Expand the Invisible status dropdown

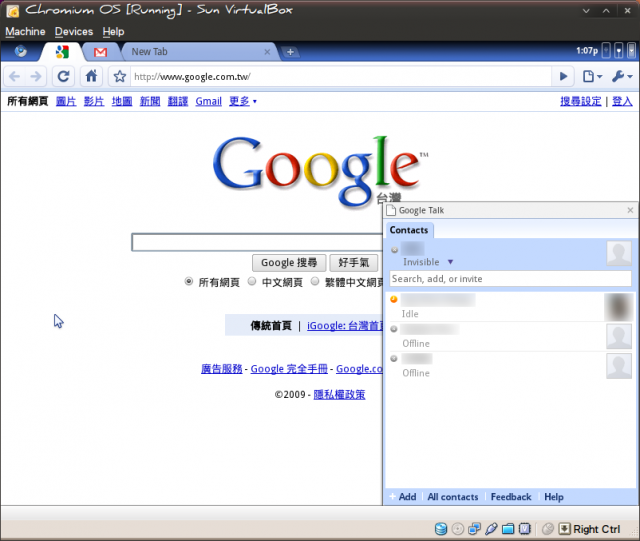click(x=450, y=262)
